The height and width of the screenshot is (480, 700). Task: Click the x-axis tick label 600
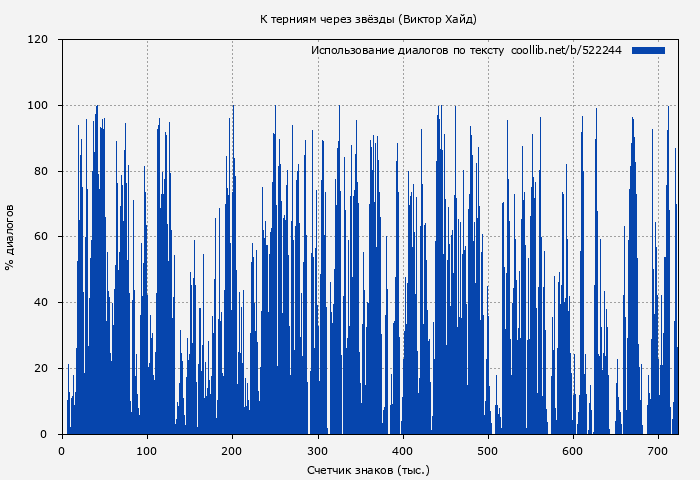click(x=572, y=450)
